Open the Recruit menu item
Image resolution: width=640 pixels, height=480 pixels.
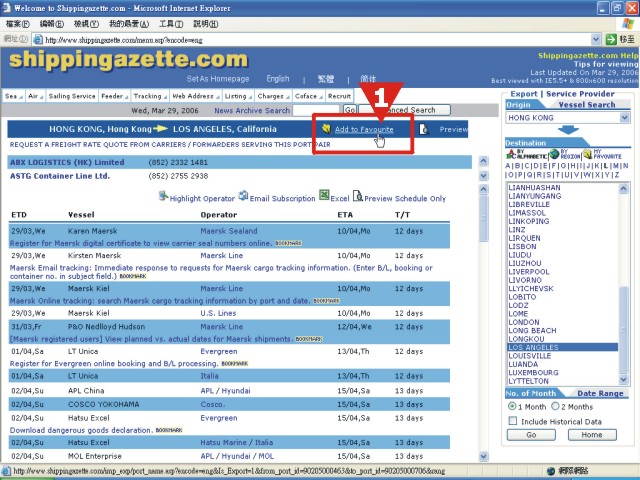point(339,96)
